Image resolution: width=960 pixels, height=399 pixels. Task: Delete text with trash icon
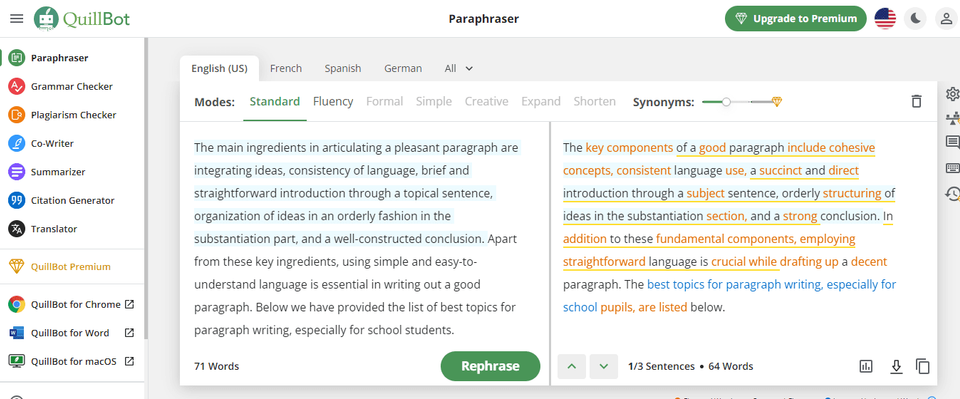click(x=917, y=102)
